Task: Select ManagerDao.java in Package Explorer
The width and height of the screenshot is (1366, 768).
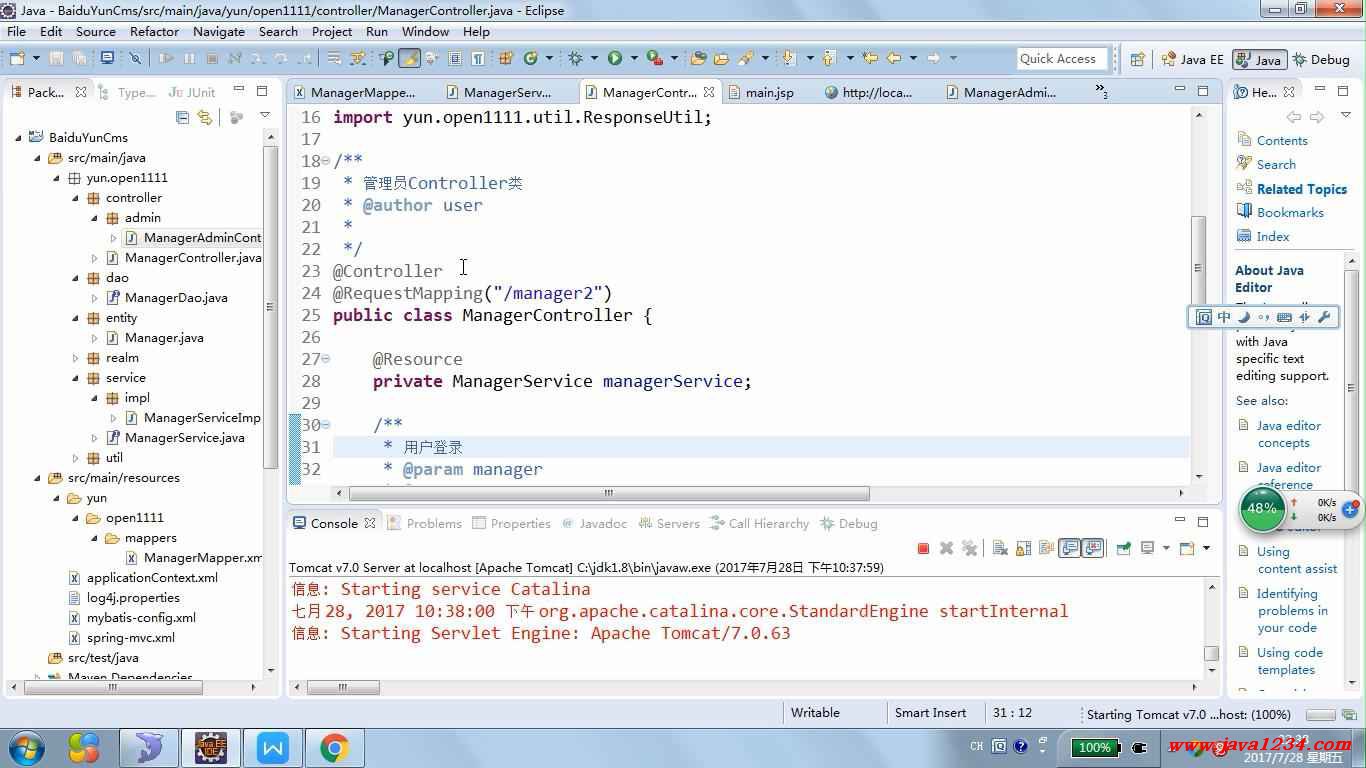Action: (176, 298)
